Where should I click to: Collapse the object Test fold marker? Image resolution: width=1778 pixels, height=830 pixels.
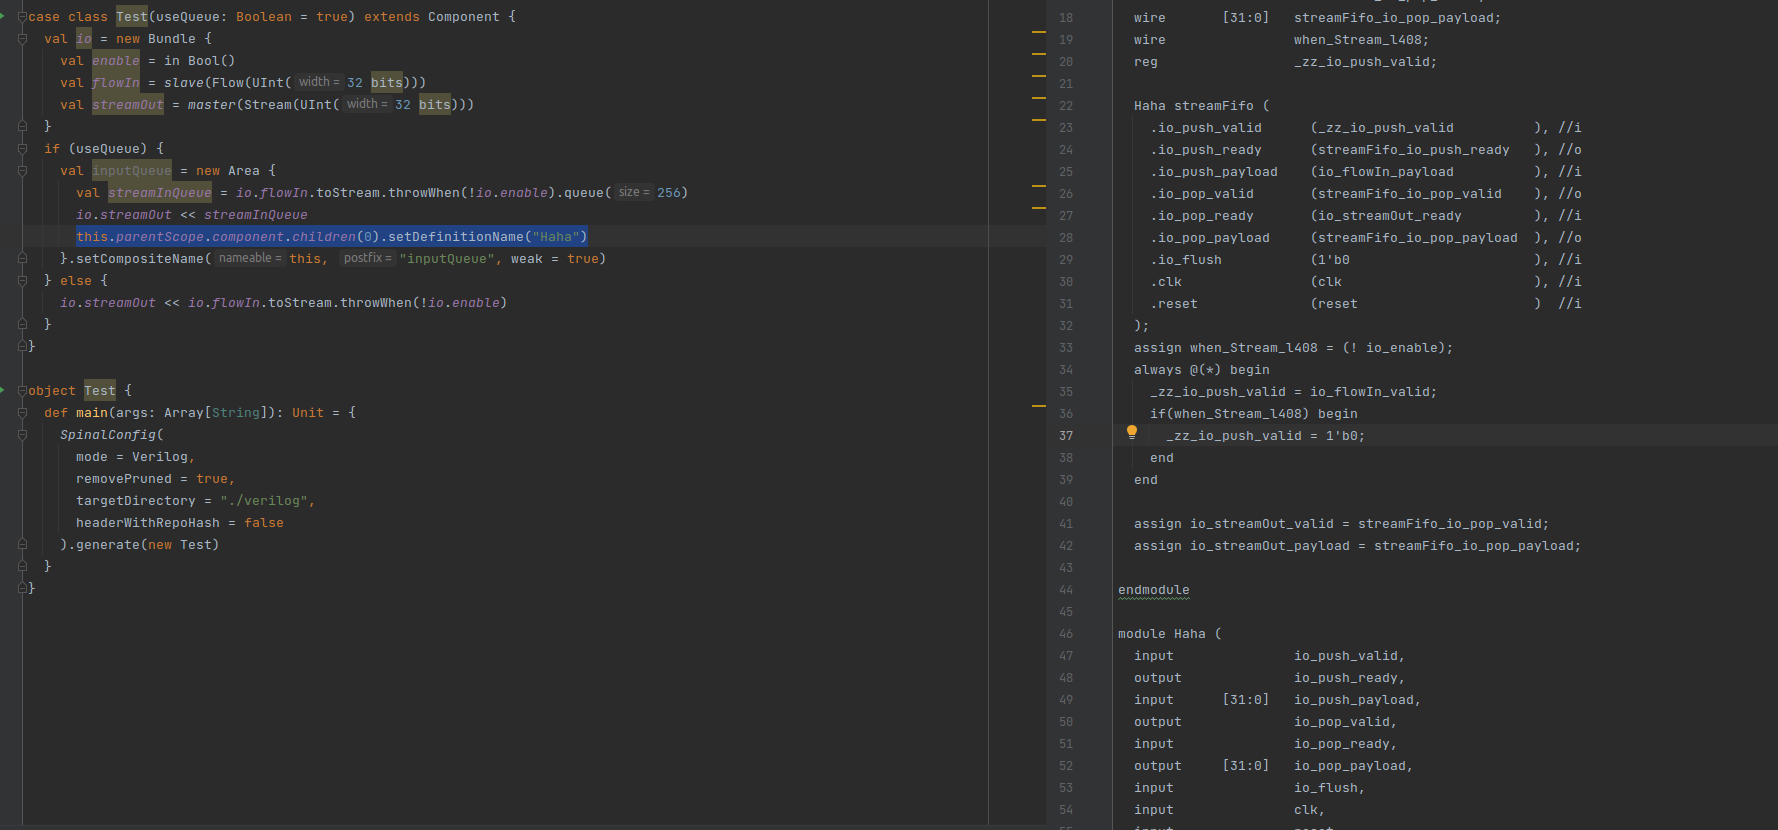click(22, 391)
